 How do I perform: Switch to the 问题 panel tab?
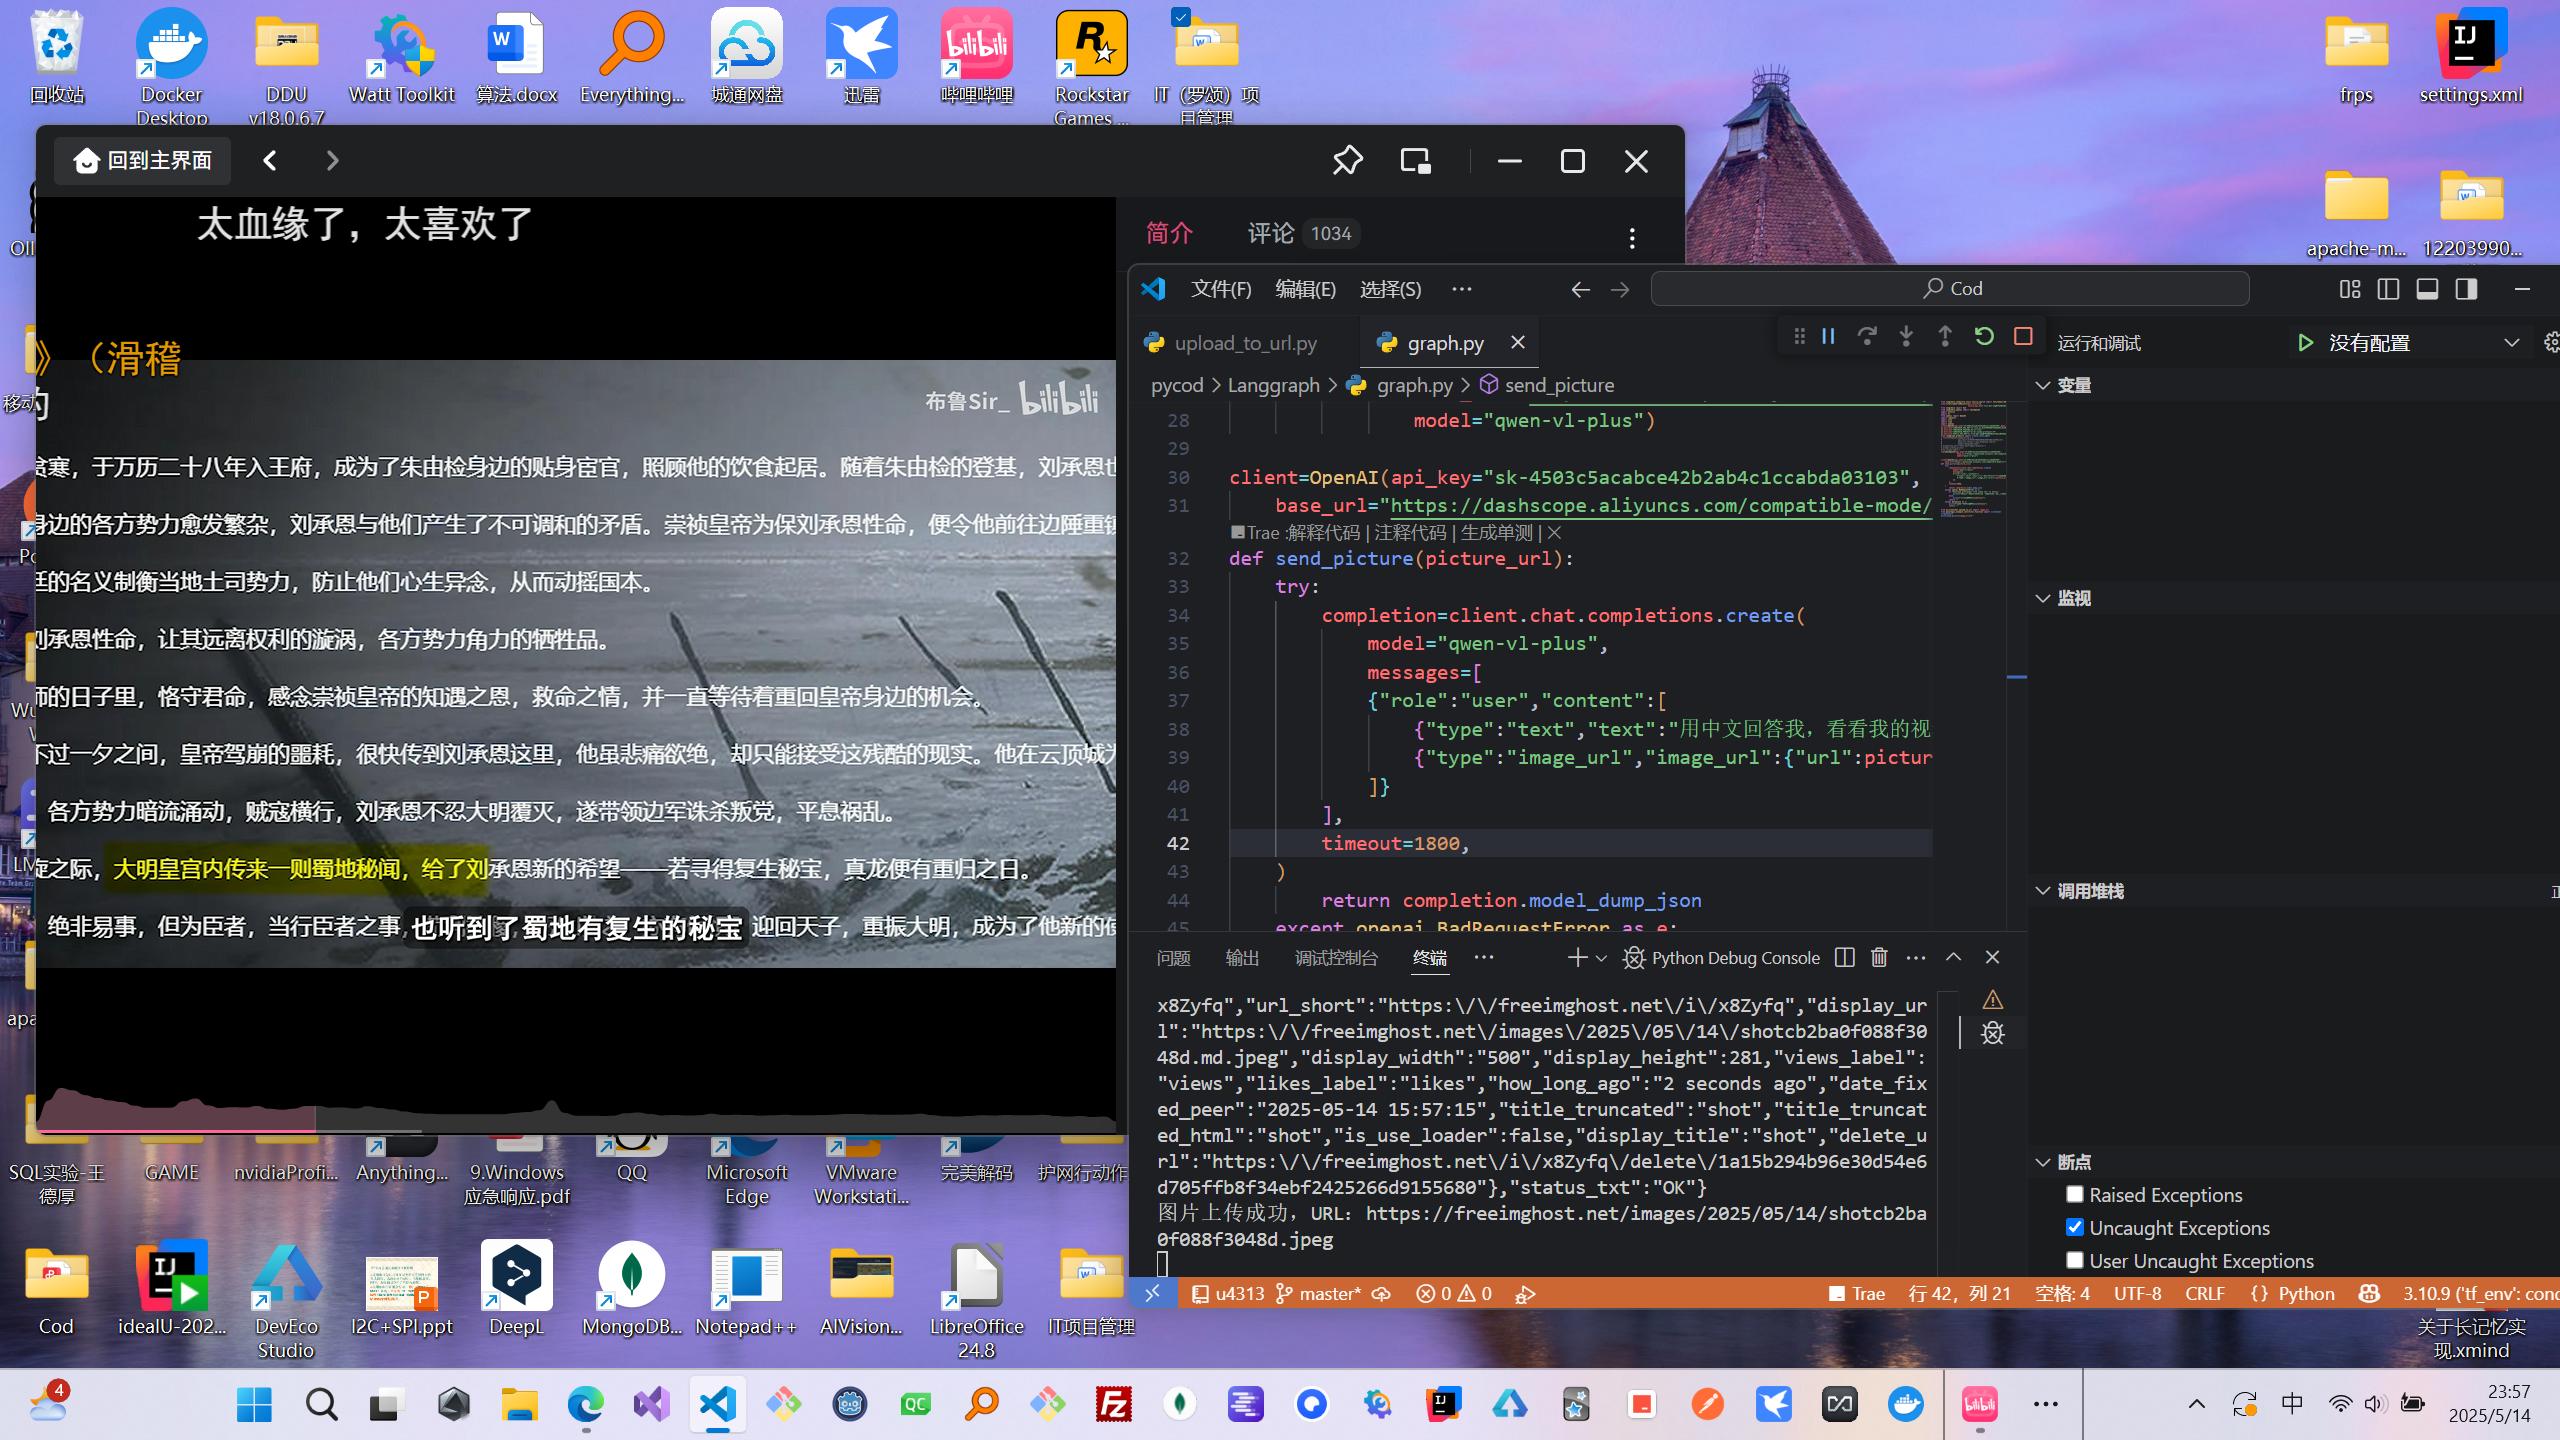point(1173,958)
